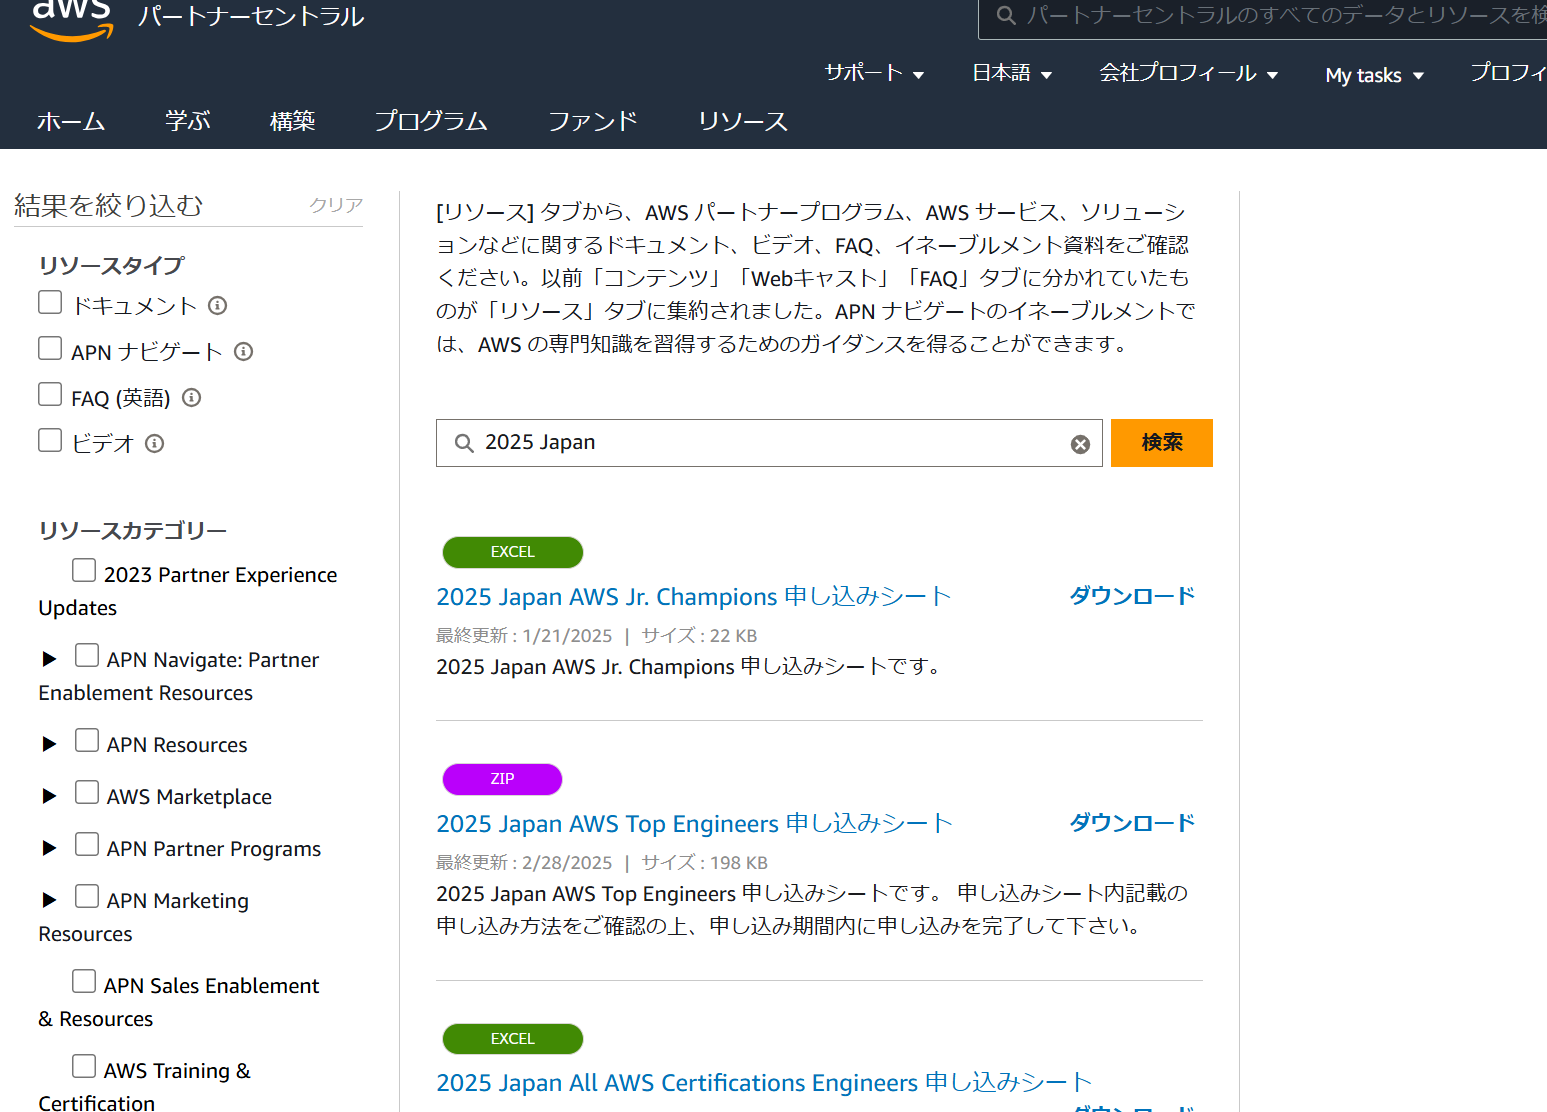Check the ドキュメント resource type
This screenshot has height=1112, width=1547.
50,302
